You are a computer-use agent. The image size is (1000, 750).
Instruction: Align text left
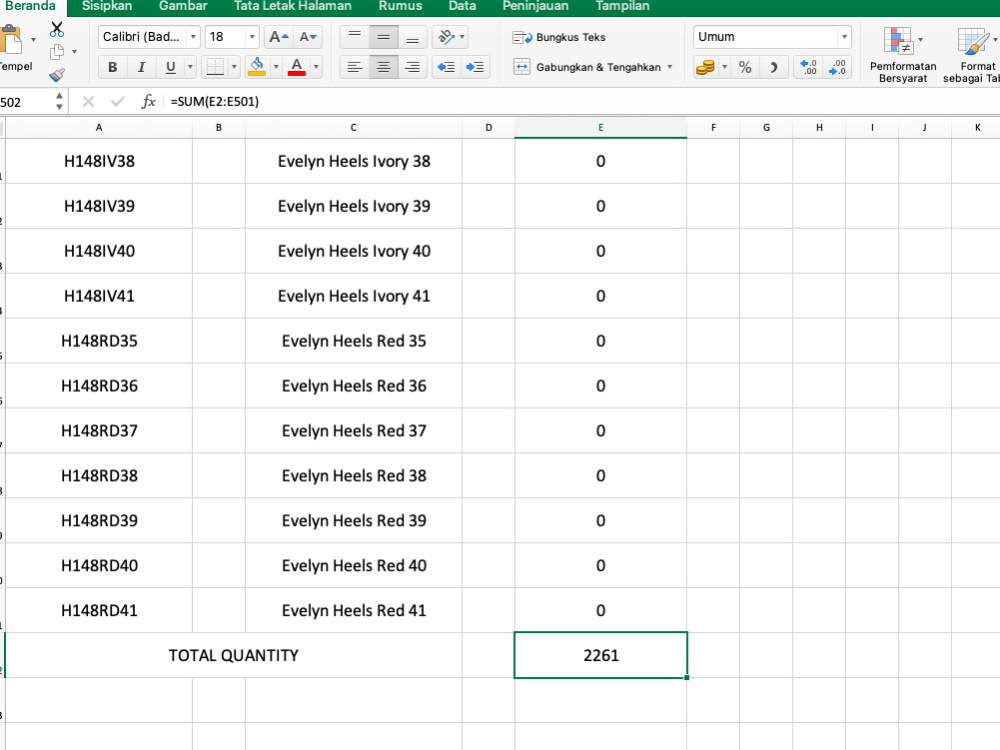(x=355, y=67)
